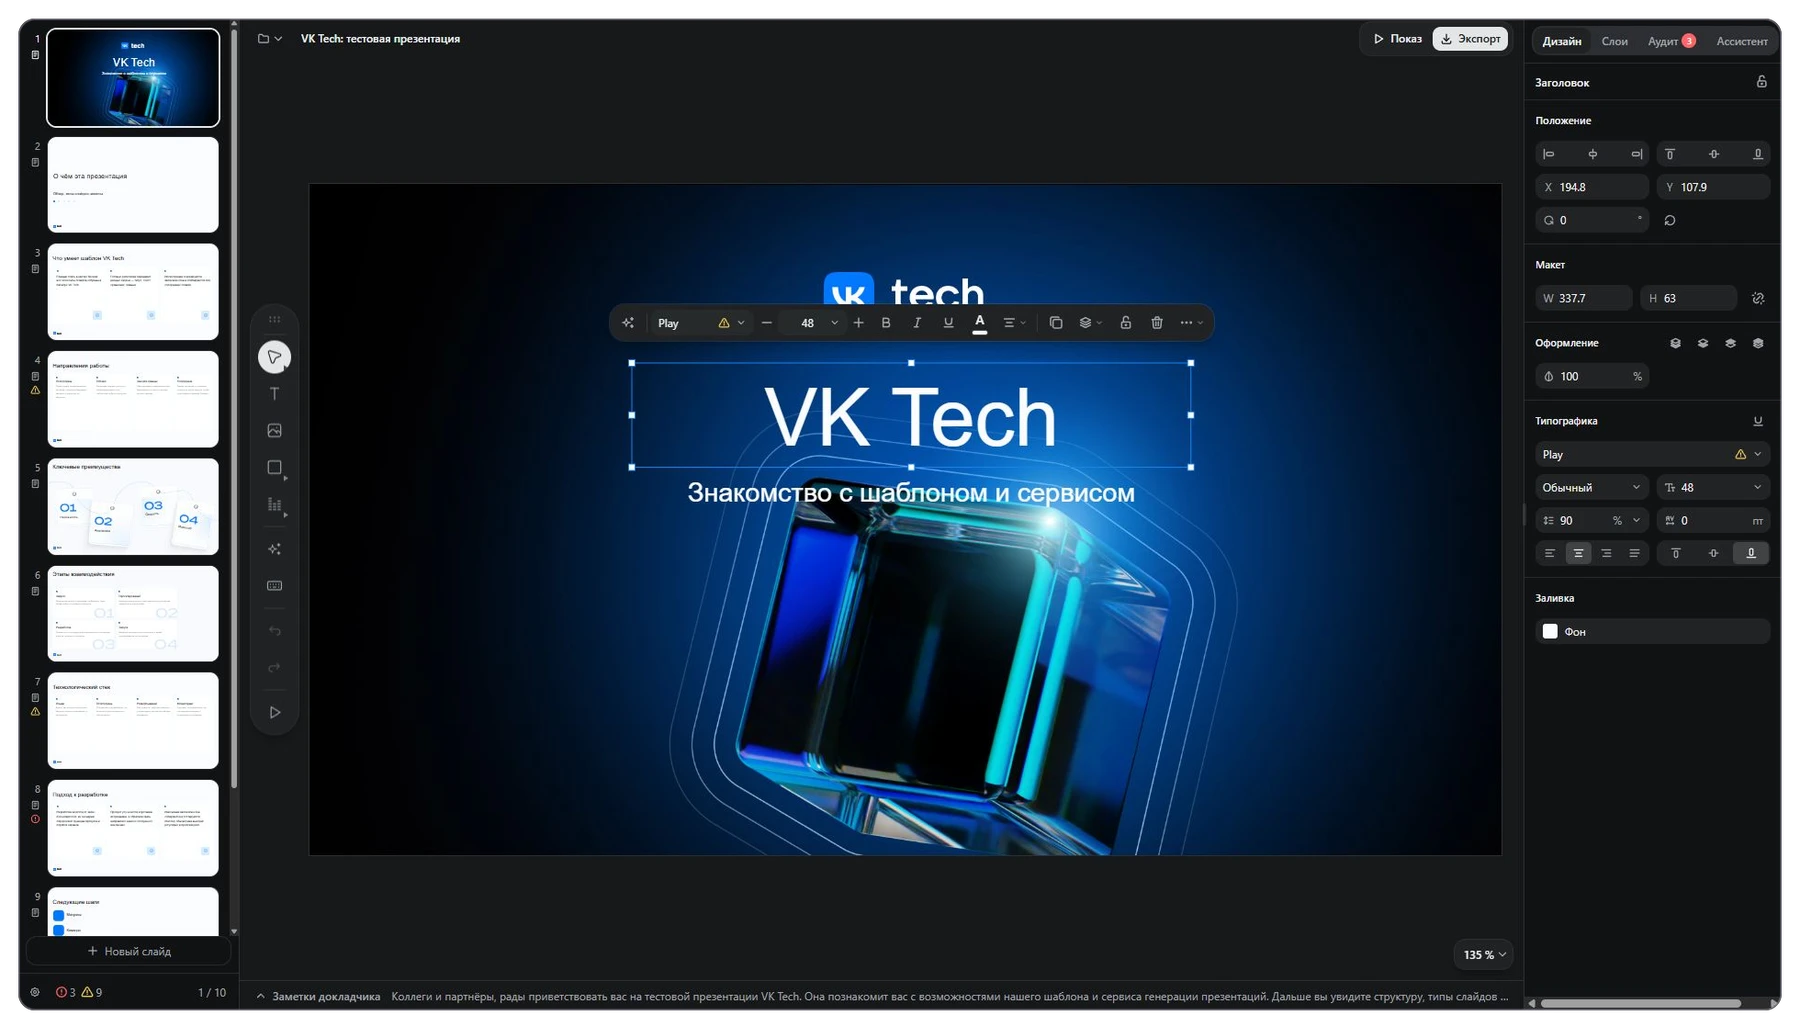Open the font size 48 dropdown in panel

[1713, 487]
